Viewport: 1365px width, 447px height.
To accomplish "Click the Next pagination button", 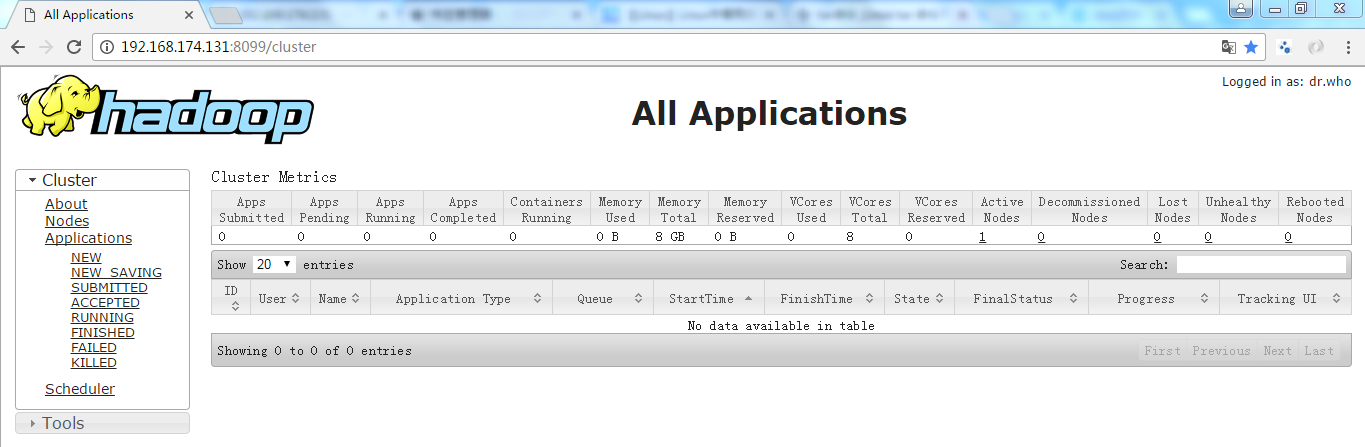I will pos(1277,351).
